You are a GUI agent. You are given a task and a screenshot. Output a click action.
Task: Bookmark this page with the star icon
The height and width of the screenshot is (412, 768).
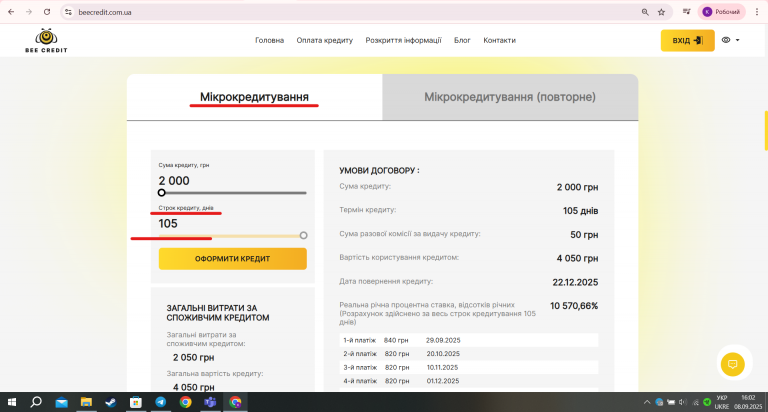(661, 12)
